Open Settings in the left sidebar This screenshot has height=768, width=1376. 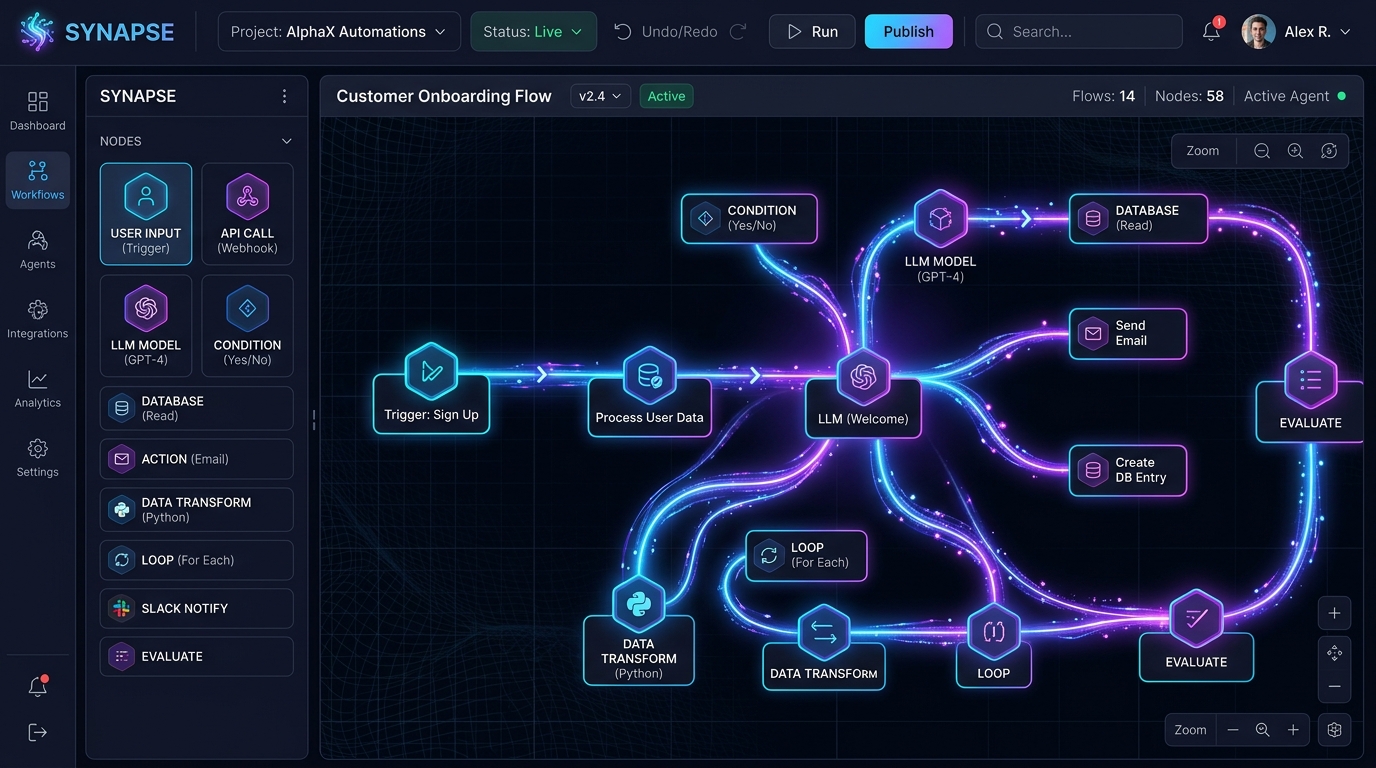tap(38, 457)
